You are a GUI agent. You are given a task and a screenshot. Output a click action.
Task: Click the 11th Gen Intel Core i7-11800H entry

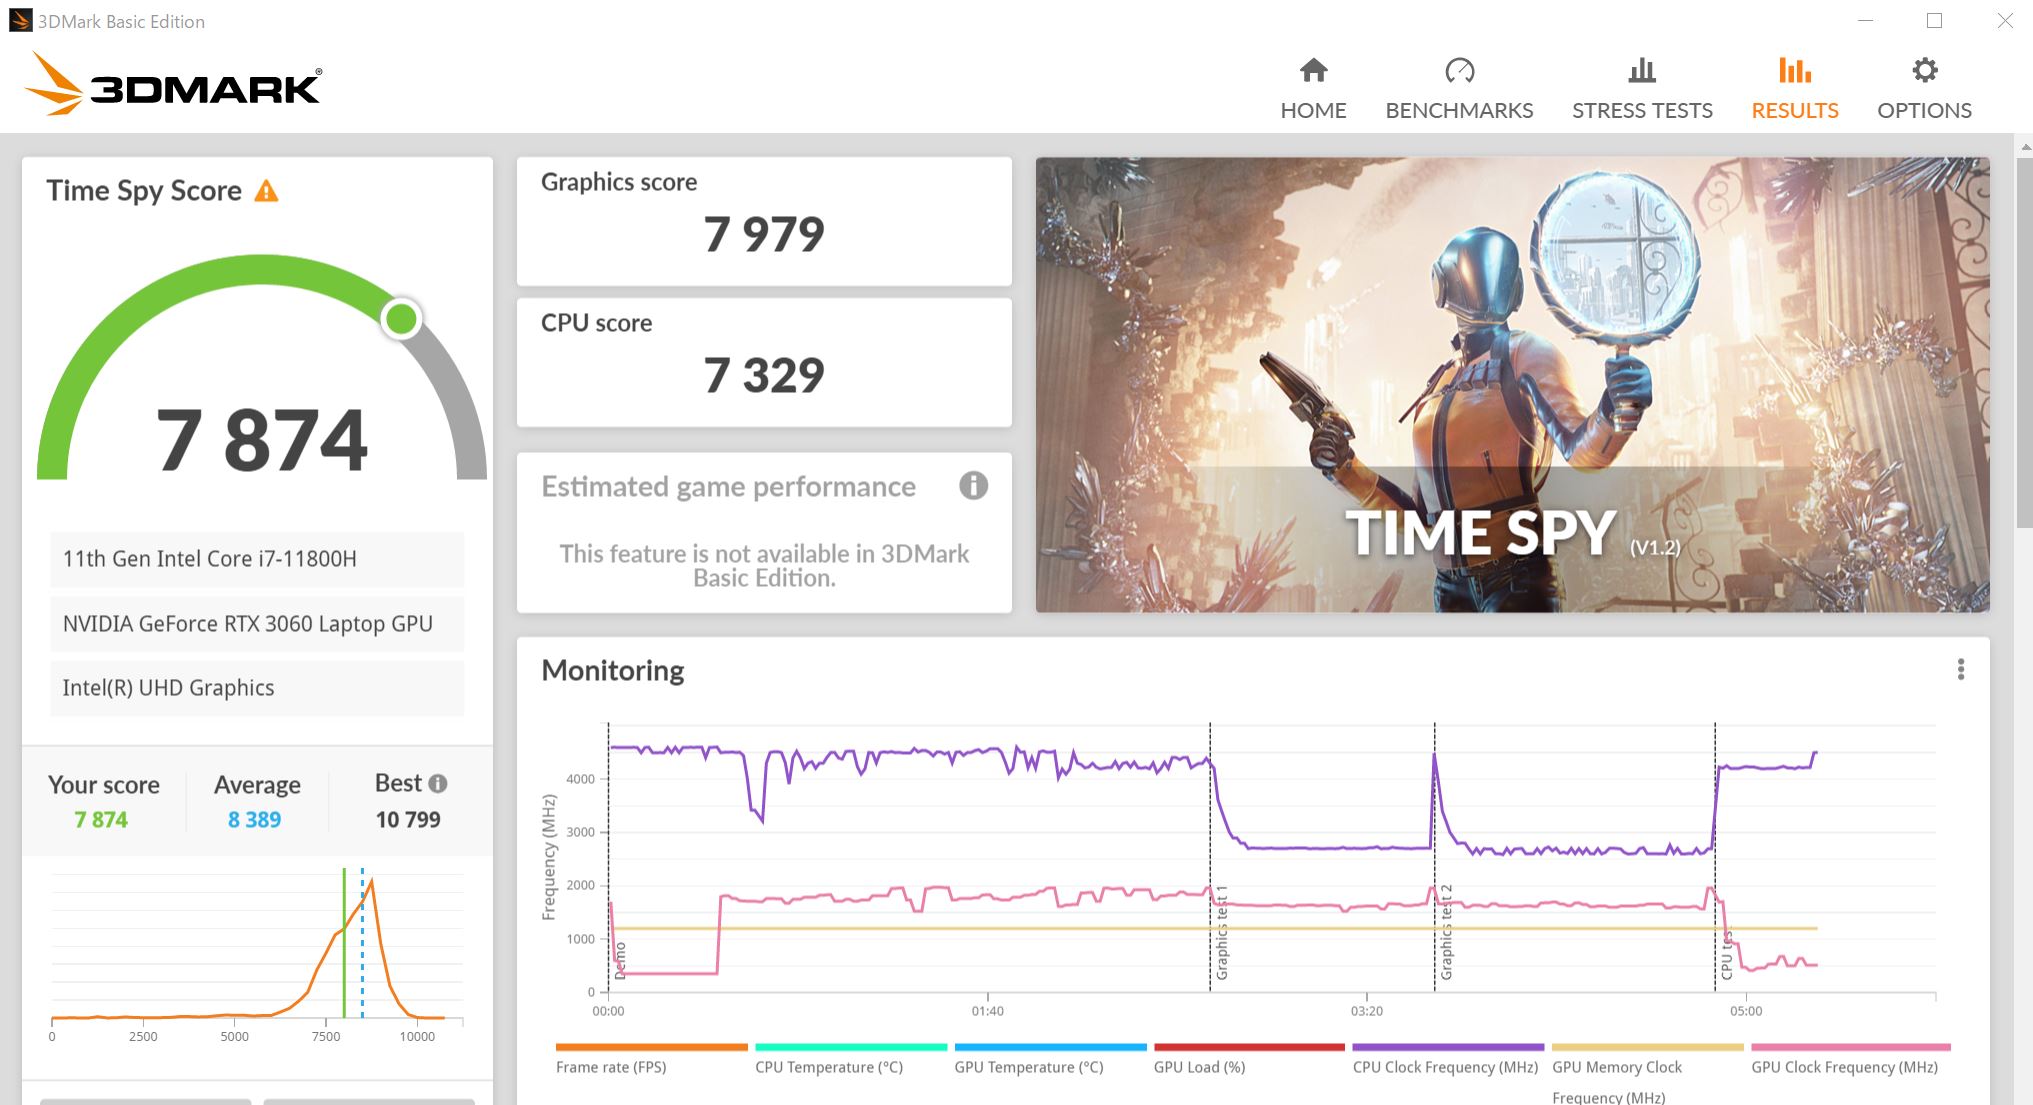pos(257,559)
